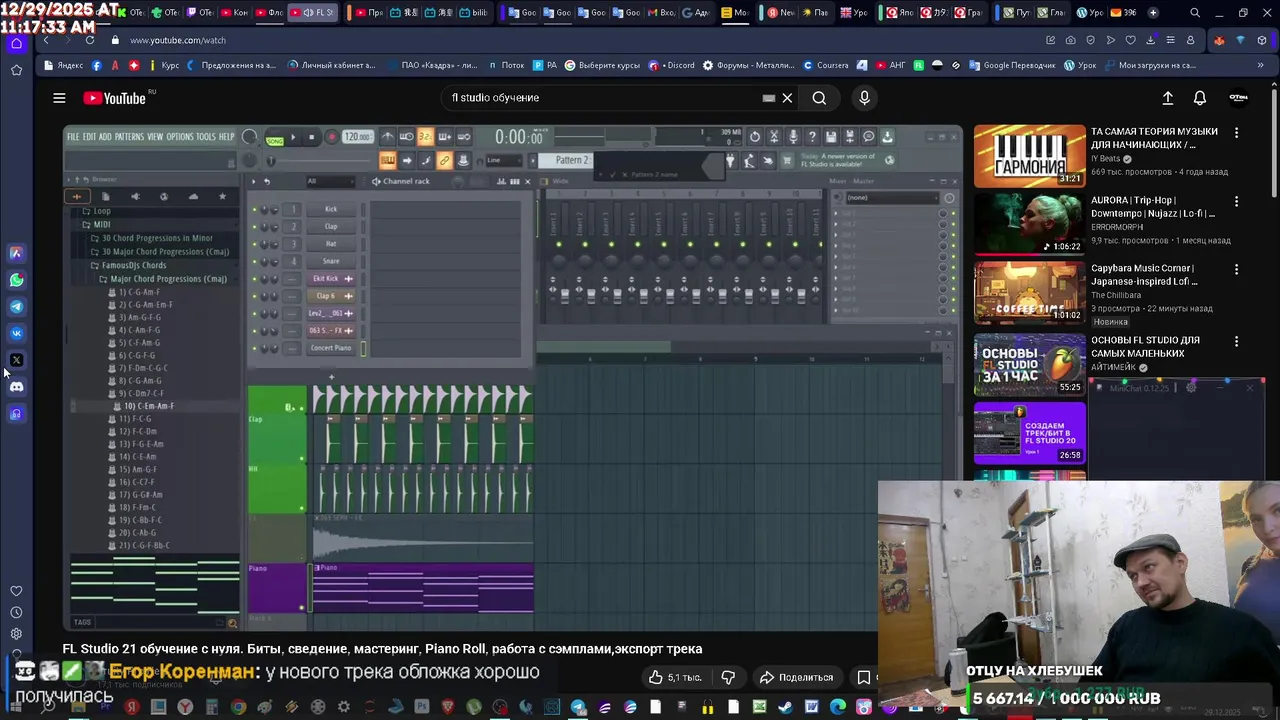Image resolution: width=1280 pixels, height=720 pixels.
Task: Toggle the green mute LED for Clap channel
Action: (254, 226)
